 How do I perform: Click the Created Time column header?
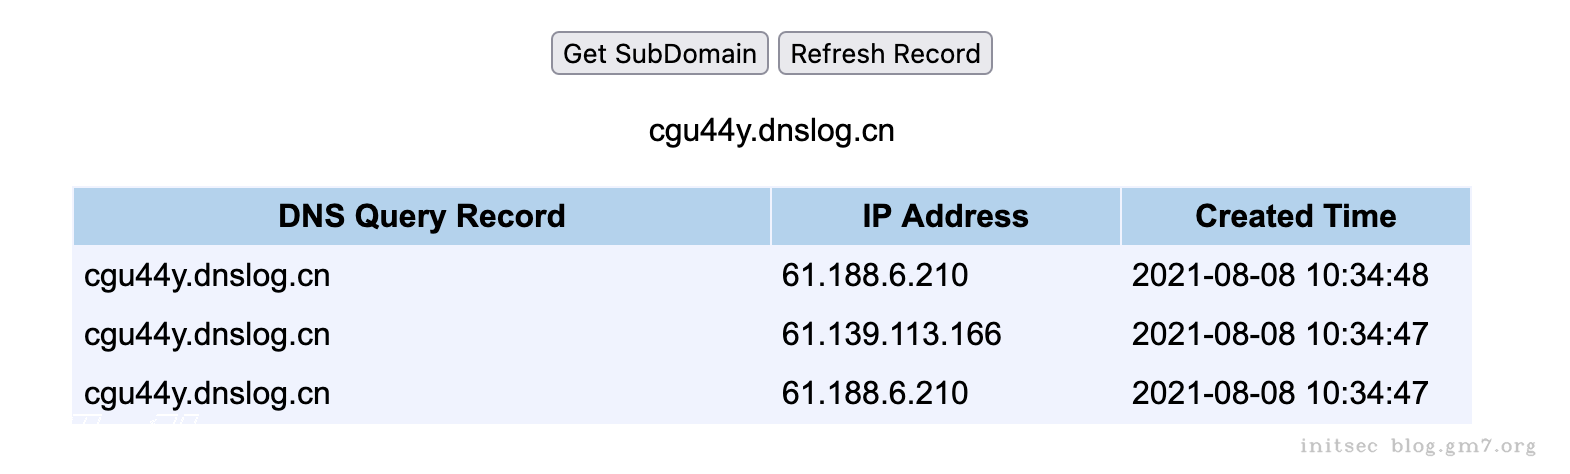[x=1295, y=216]
